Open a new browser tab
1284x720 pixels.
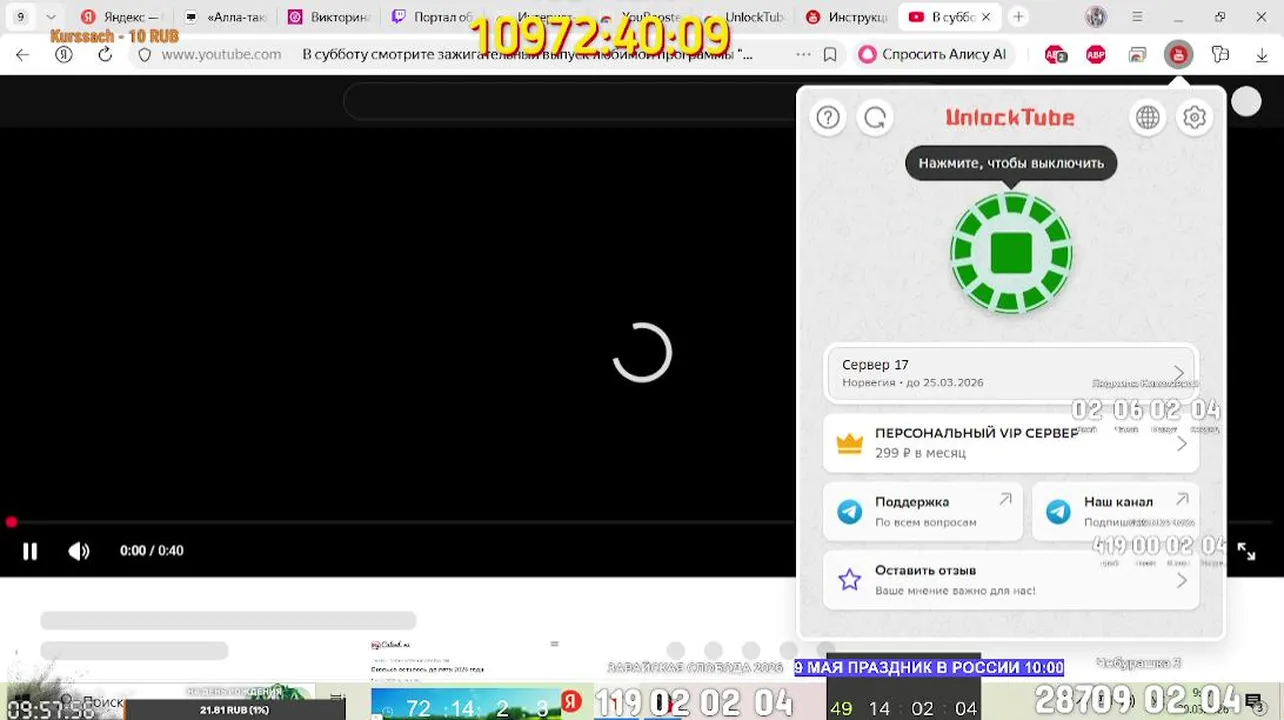coord(1018,17)
